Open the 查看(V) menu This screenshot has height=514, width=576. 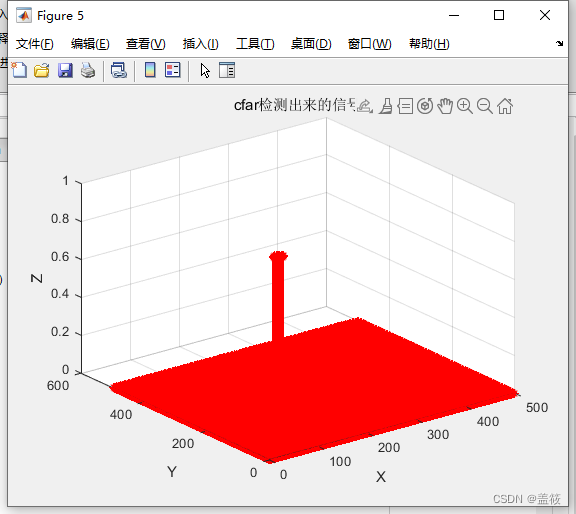click(x=145, y=44)
